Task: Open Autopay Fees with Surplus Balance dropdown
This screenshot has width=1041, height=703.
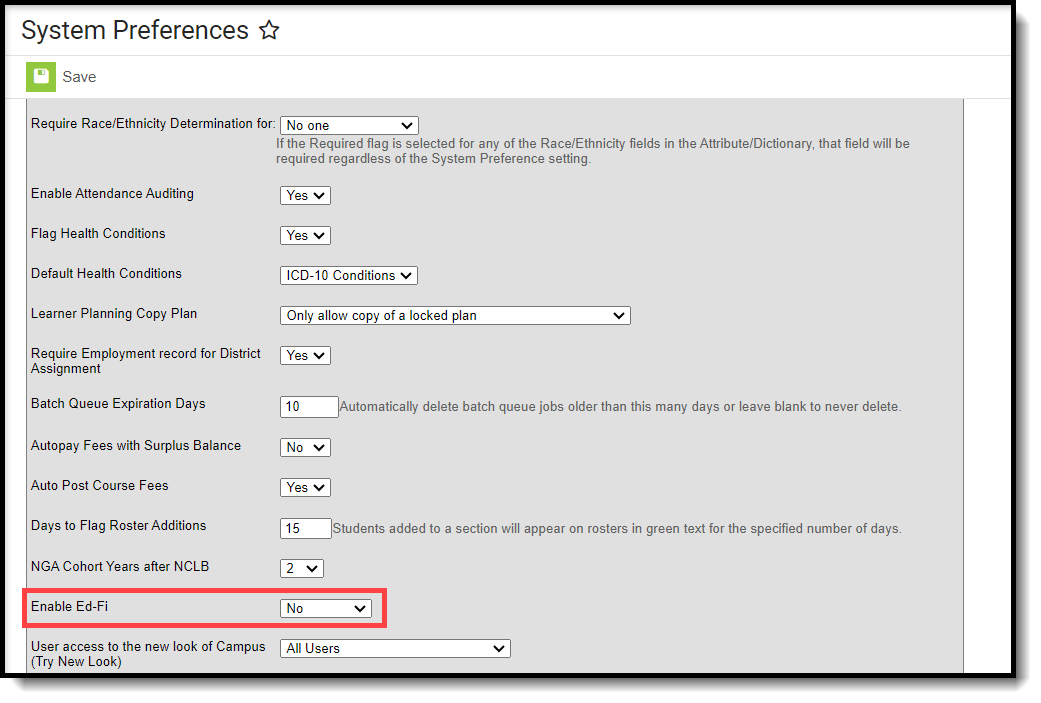Action: pos(305,447)
